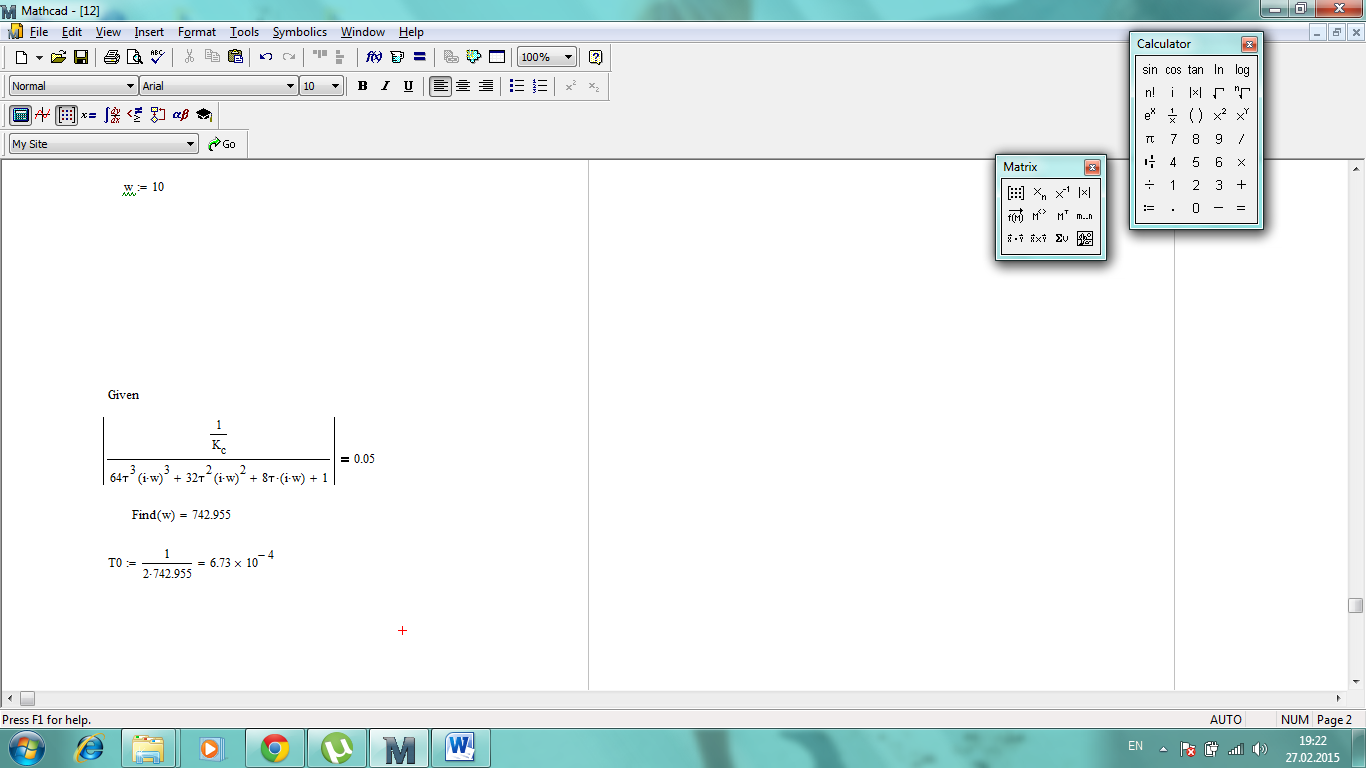This screenshot has height=768, width=1366.
Task: Toggle Italic text formatting
Action: pos(385,86)
